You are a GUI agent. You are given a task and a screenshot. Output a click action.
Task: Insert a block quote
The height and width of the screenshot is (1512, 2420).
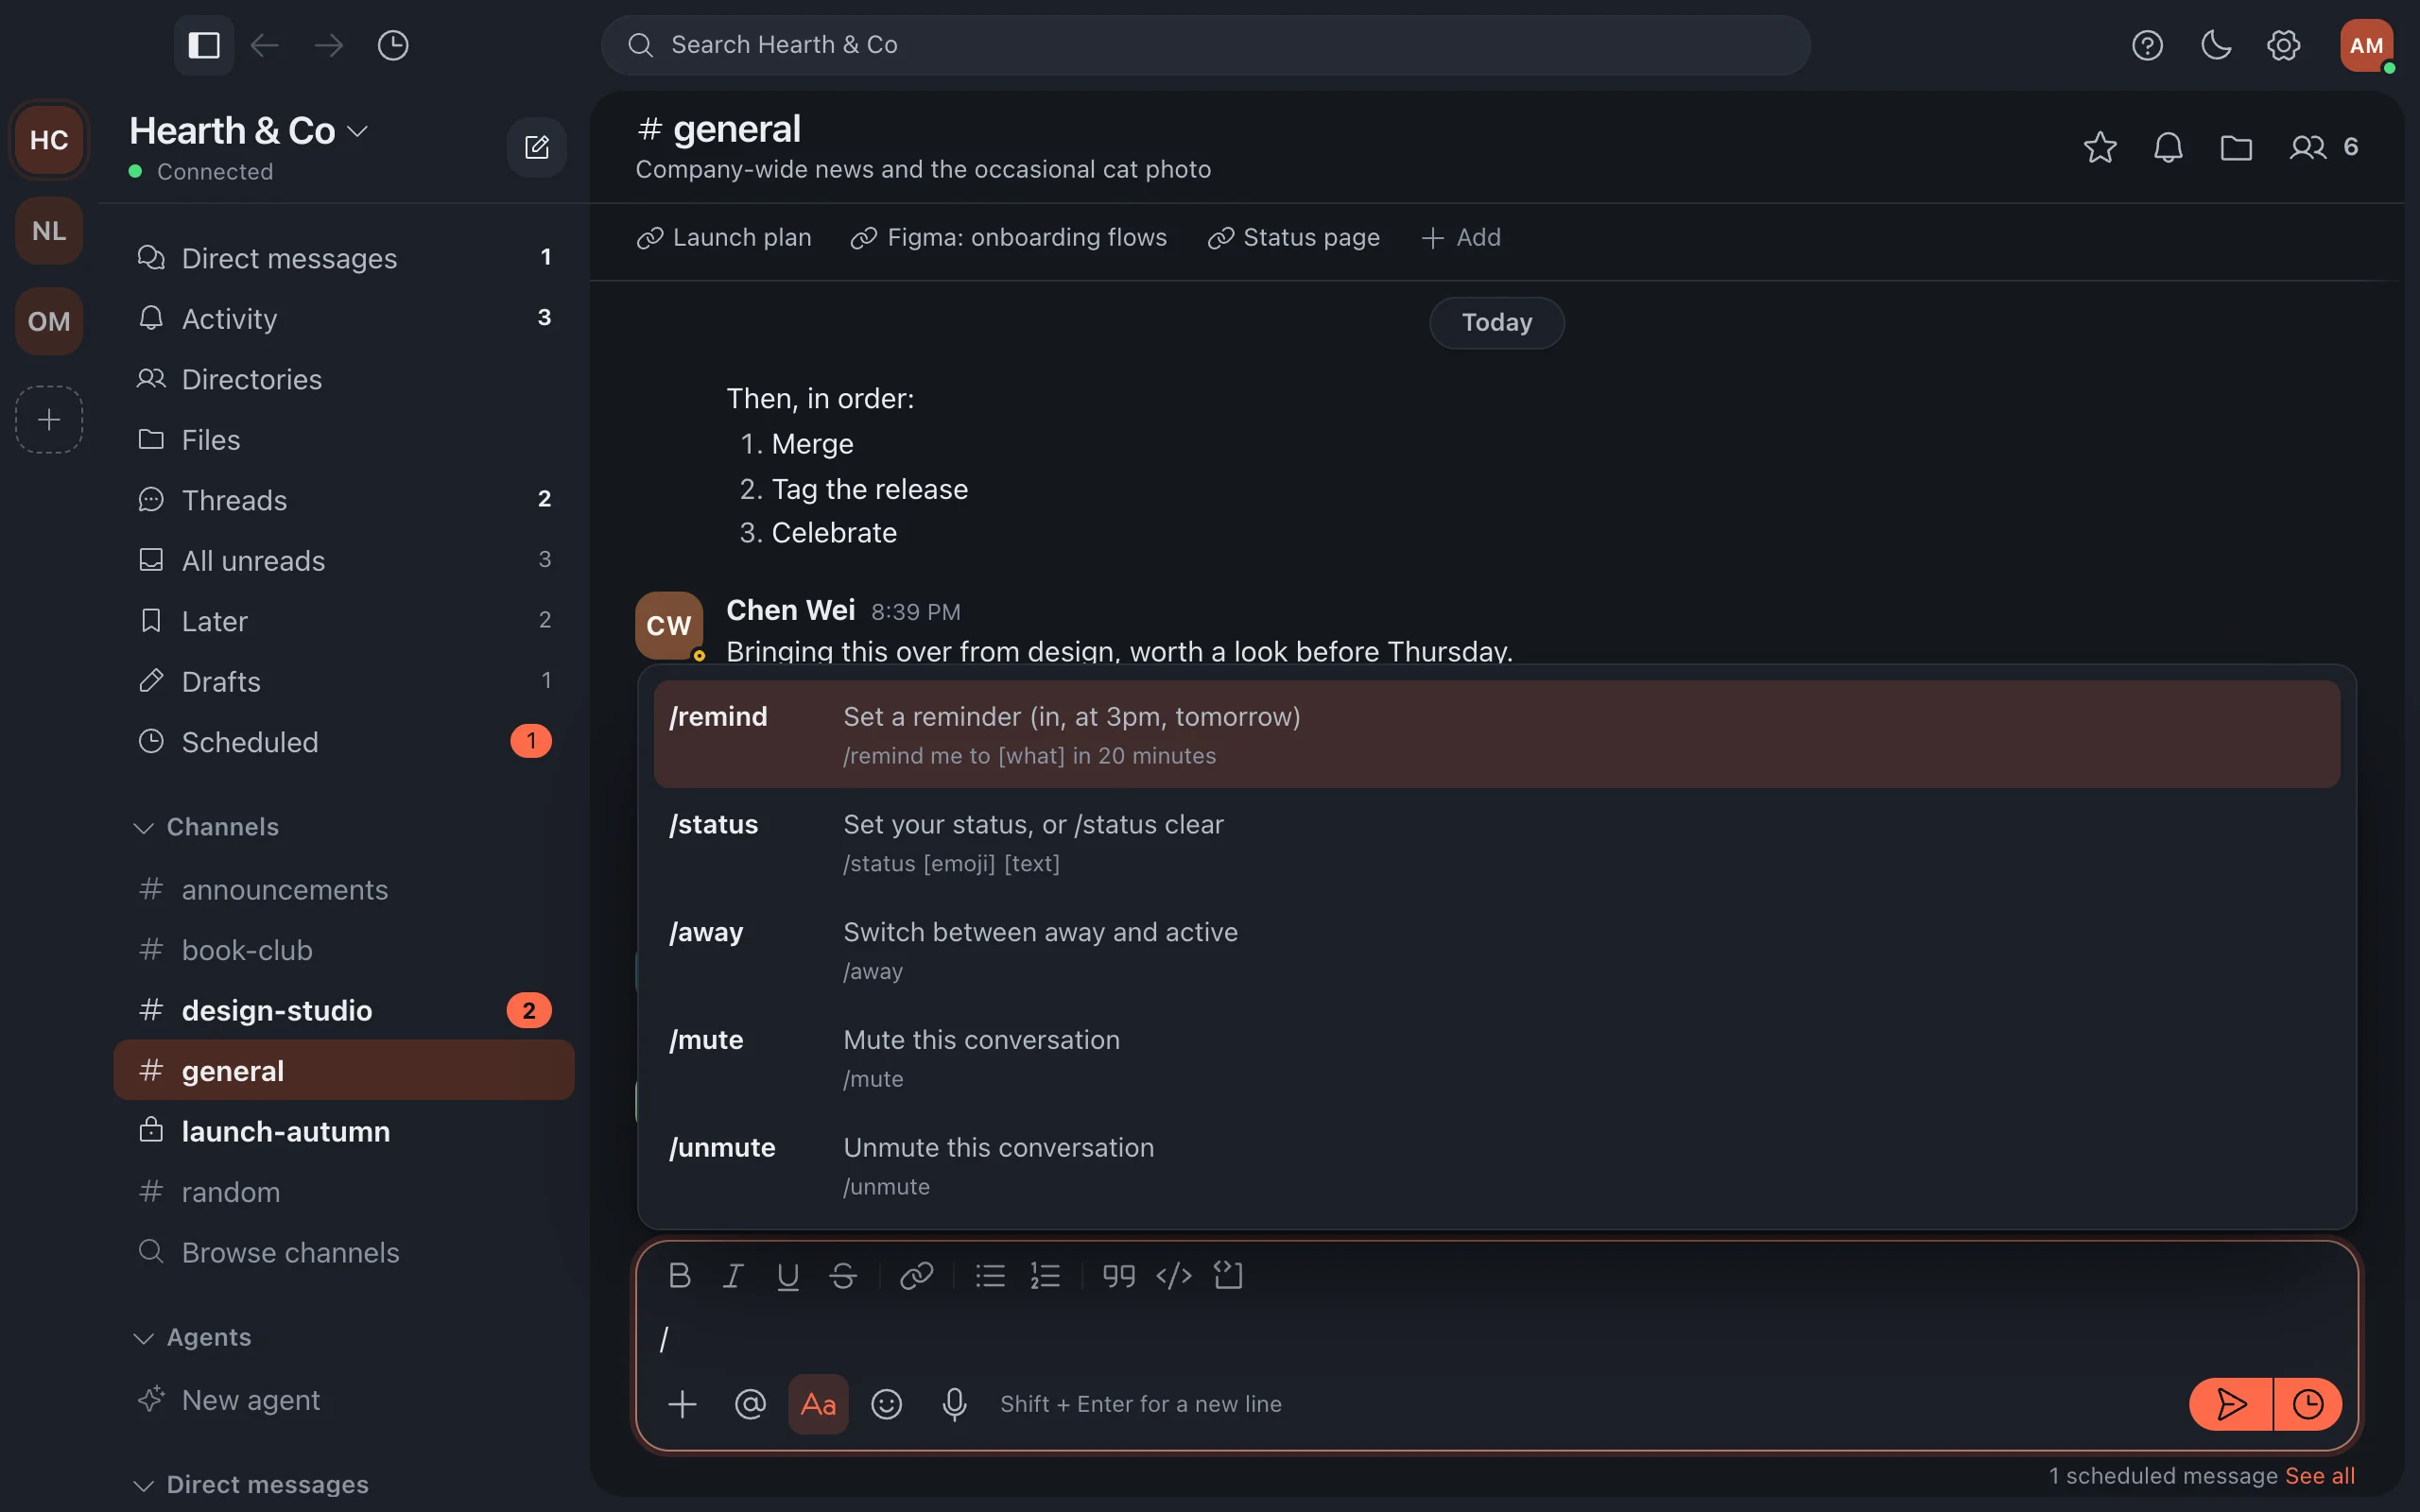(x=1118, y=1276)
